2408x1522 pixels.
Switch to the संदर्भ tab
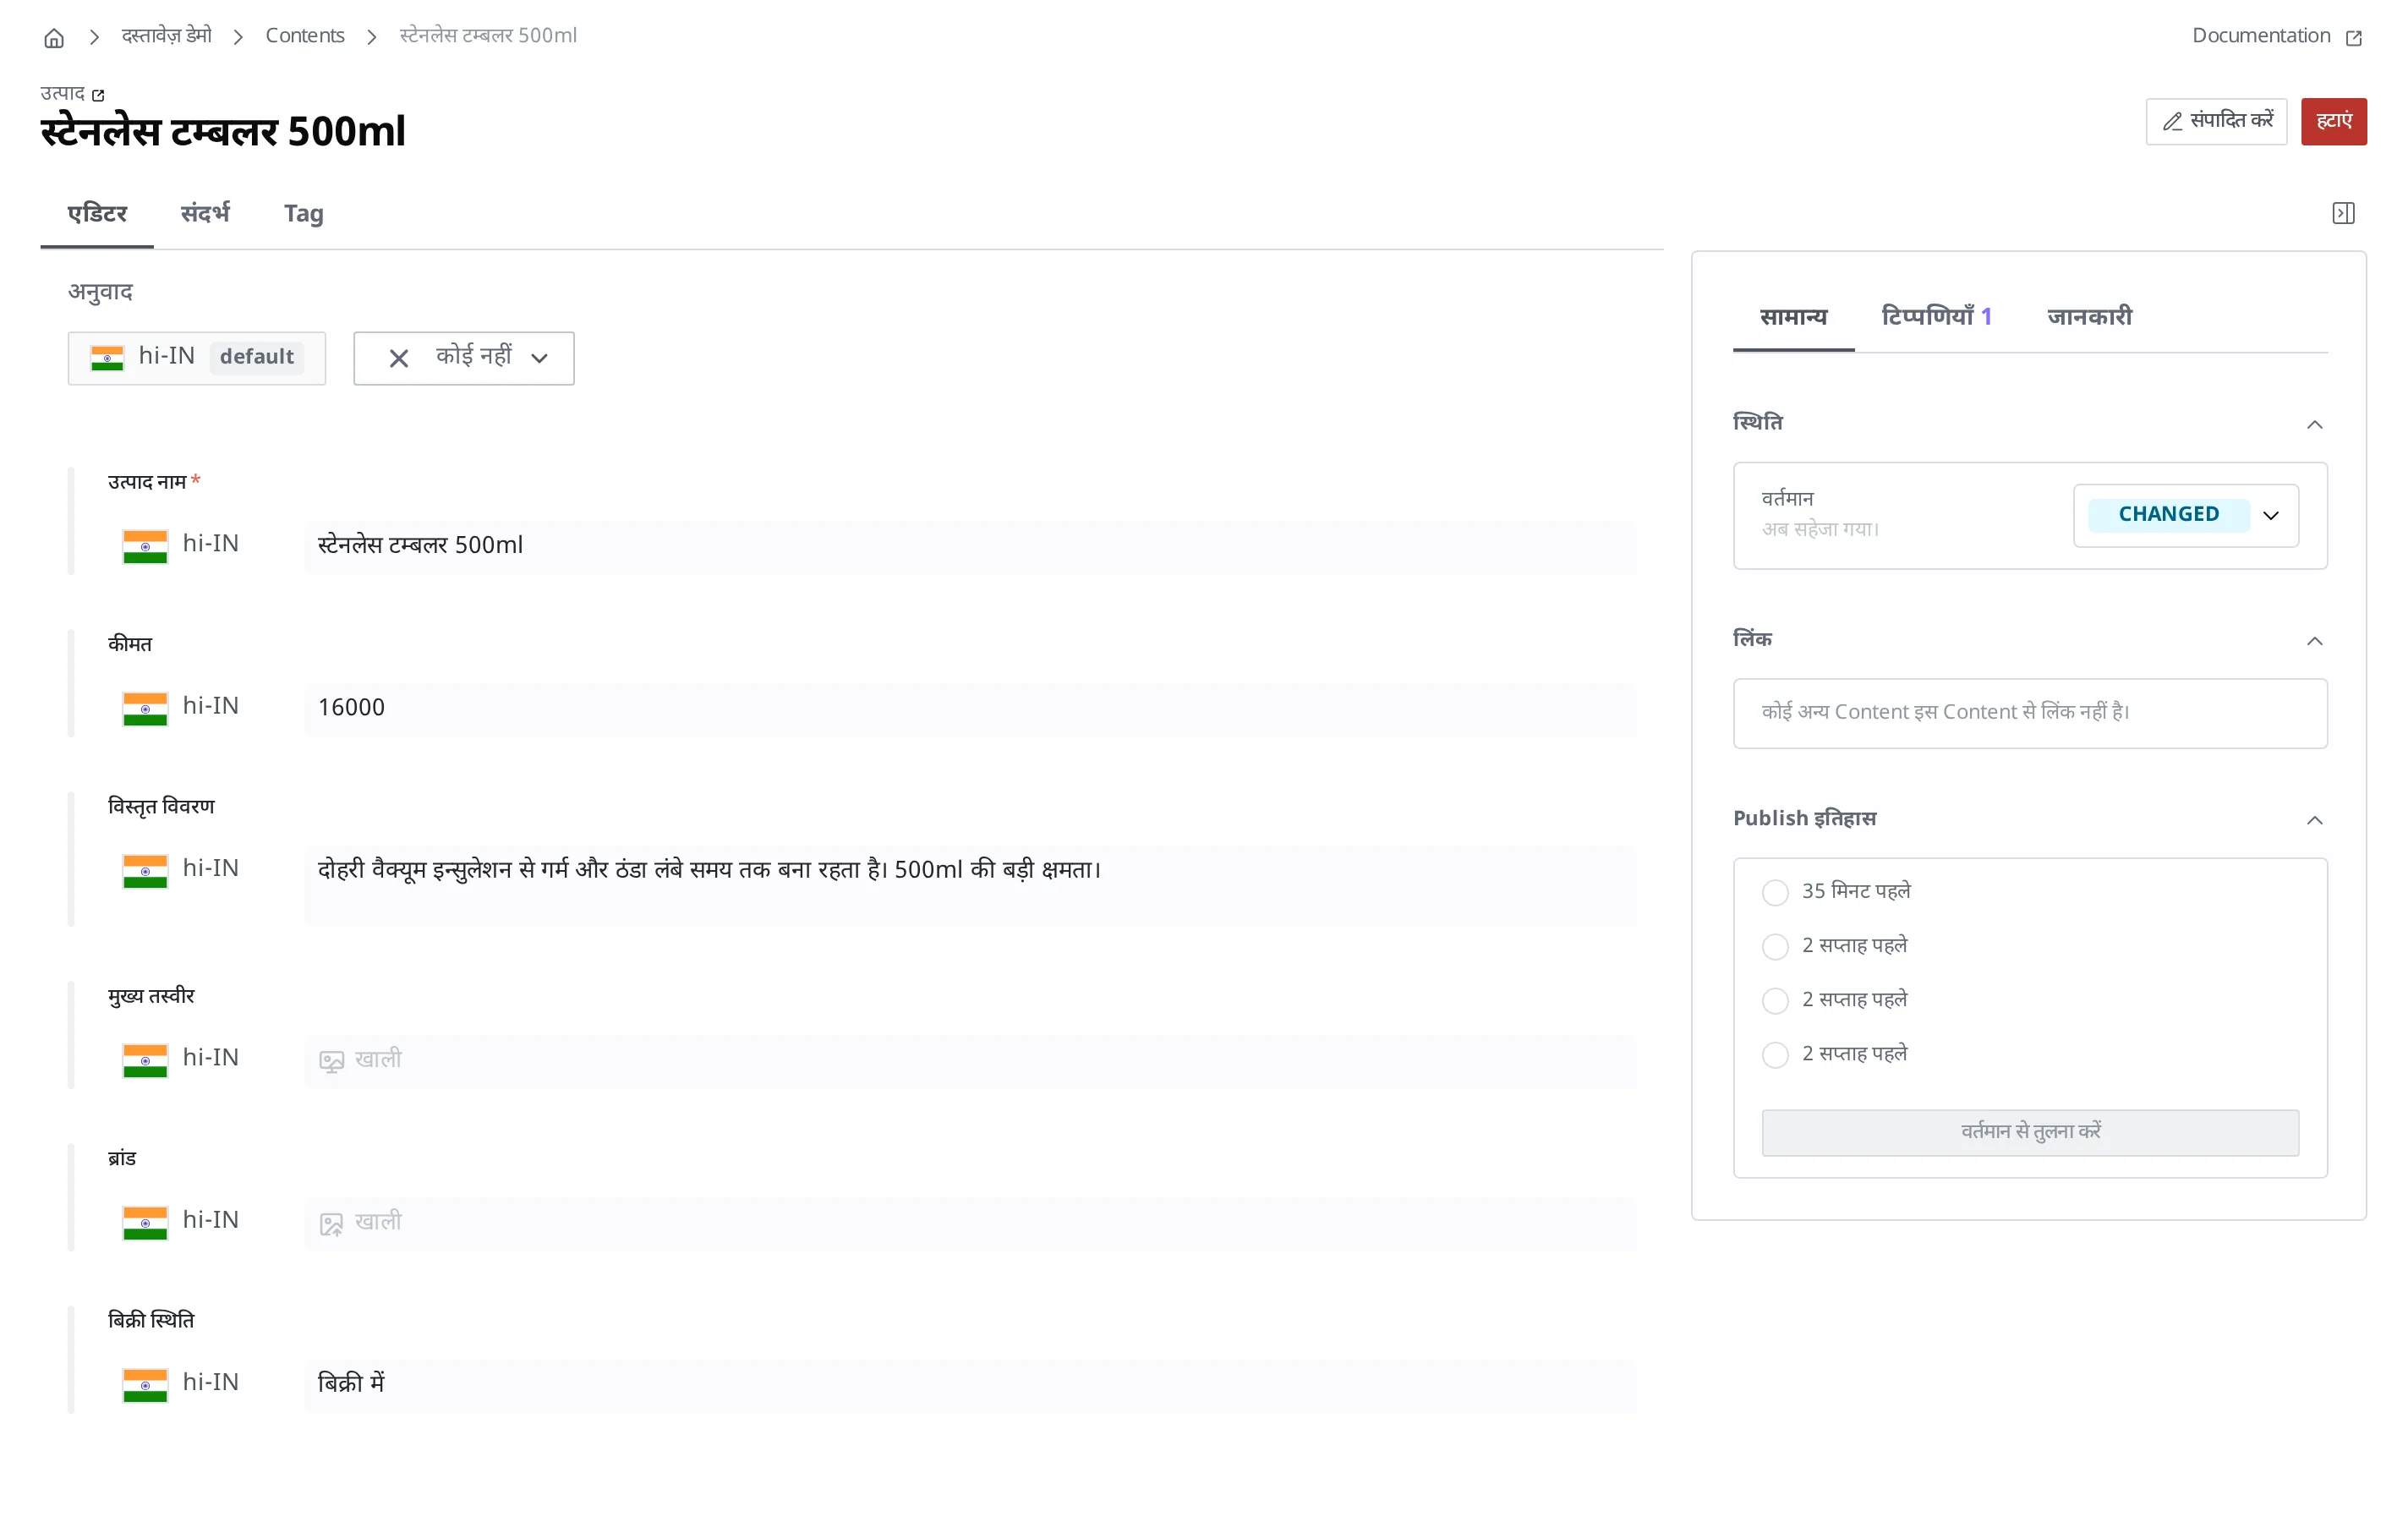205,213
